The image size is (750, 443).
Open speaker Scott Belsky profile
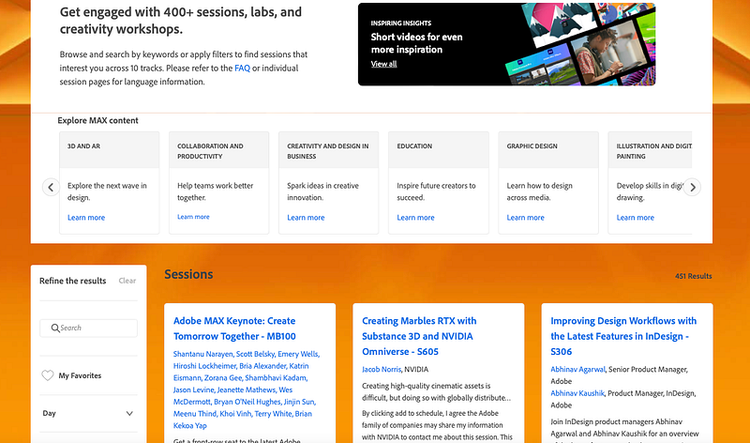click(255, 354)
